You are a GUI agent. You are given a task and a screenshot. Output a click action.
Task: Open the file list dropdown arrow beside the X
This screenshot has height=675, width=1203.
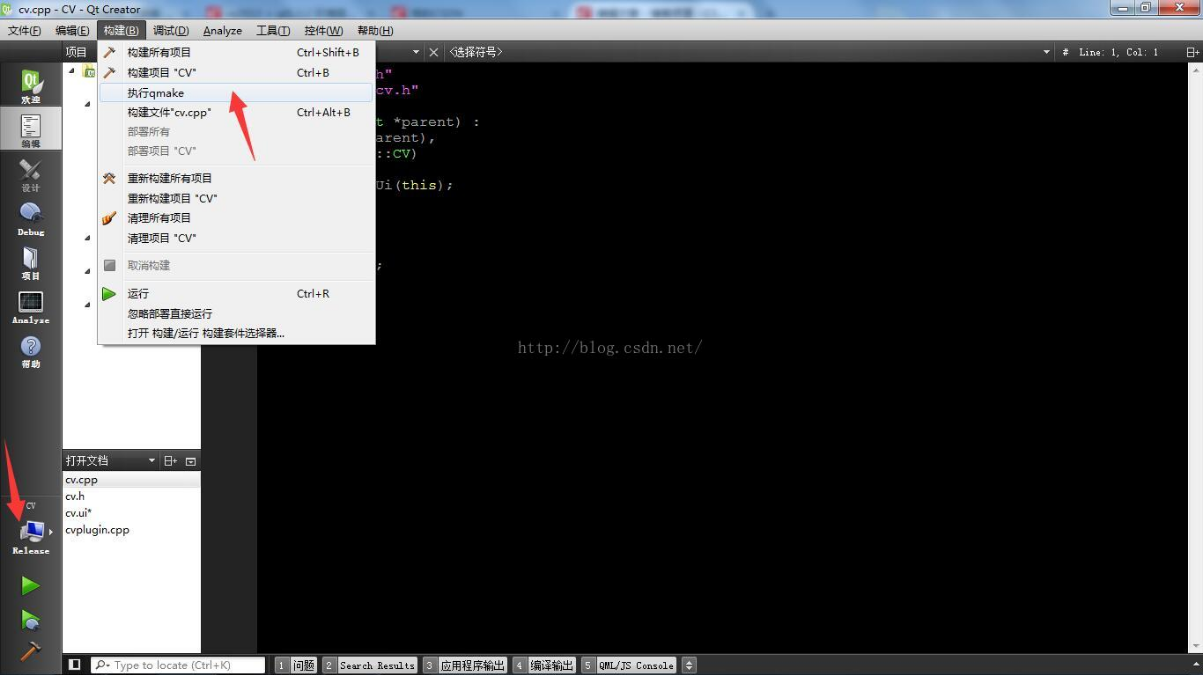click(x=417, y=52)
